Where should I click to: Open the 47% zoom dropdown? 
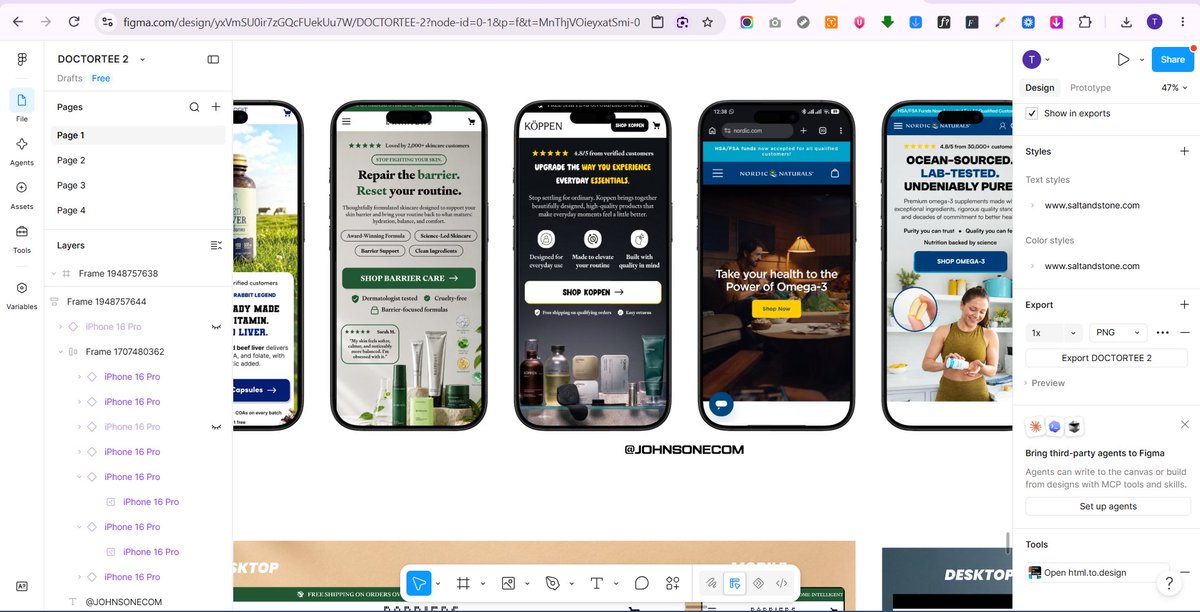(1174, 88)
